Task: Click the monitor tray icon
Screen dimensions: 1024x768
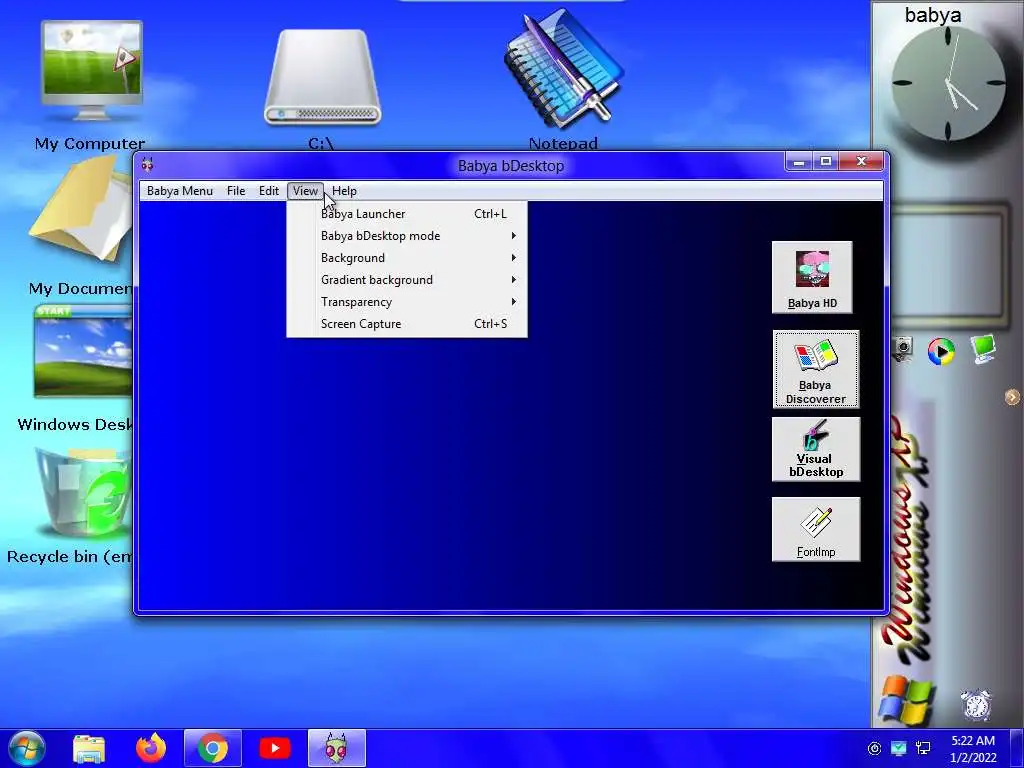Action: coord(899,748)
